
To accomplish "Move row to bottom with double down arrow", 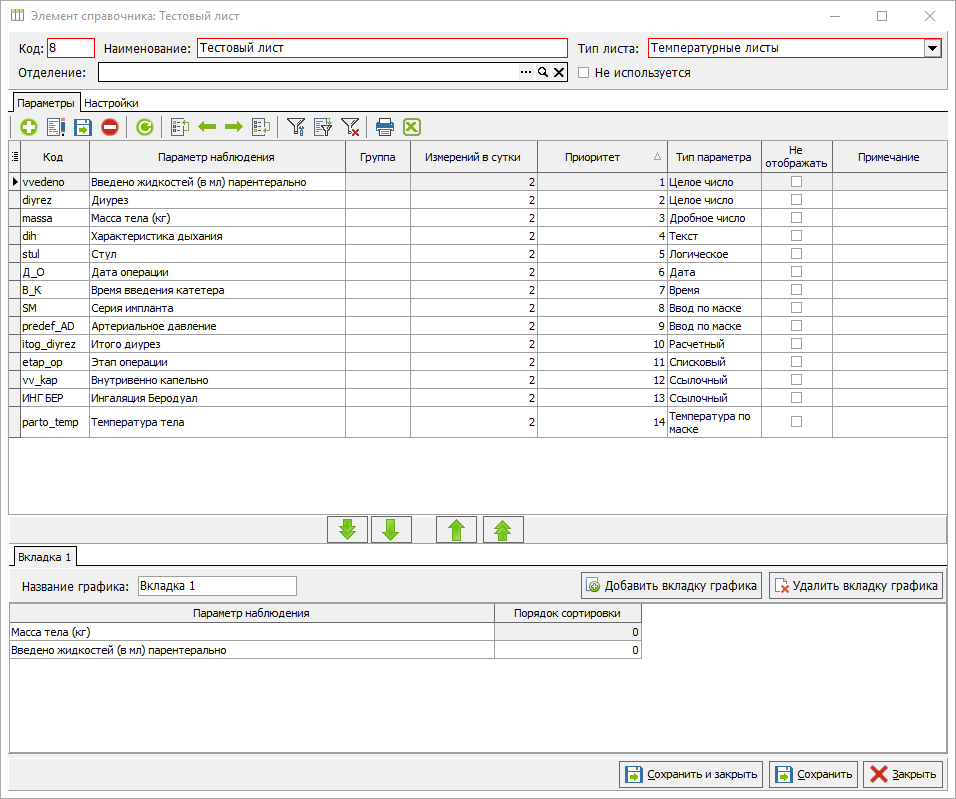I will pyautogui.click(x=348, y=529).
